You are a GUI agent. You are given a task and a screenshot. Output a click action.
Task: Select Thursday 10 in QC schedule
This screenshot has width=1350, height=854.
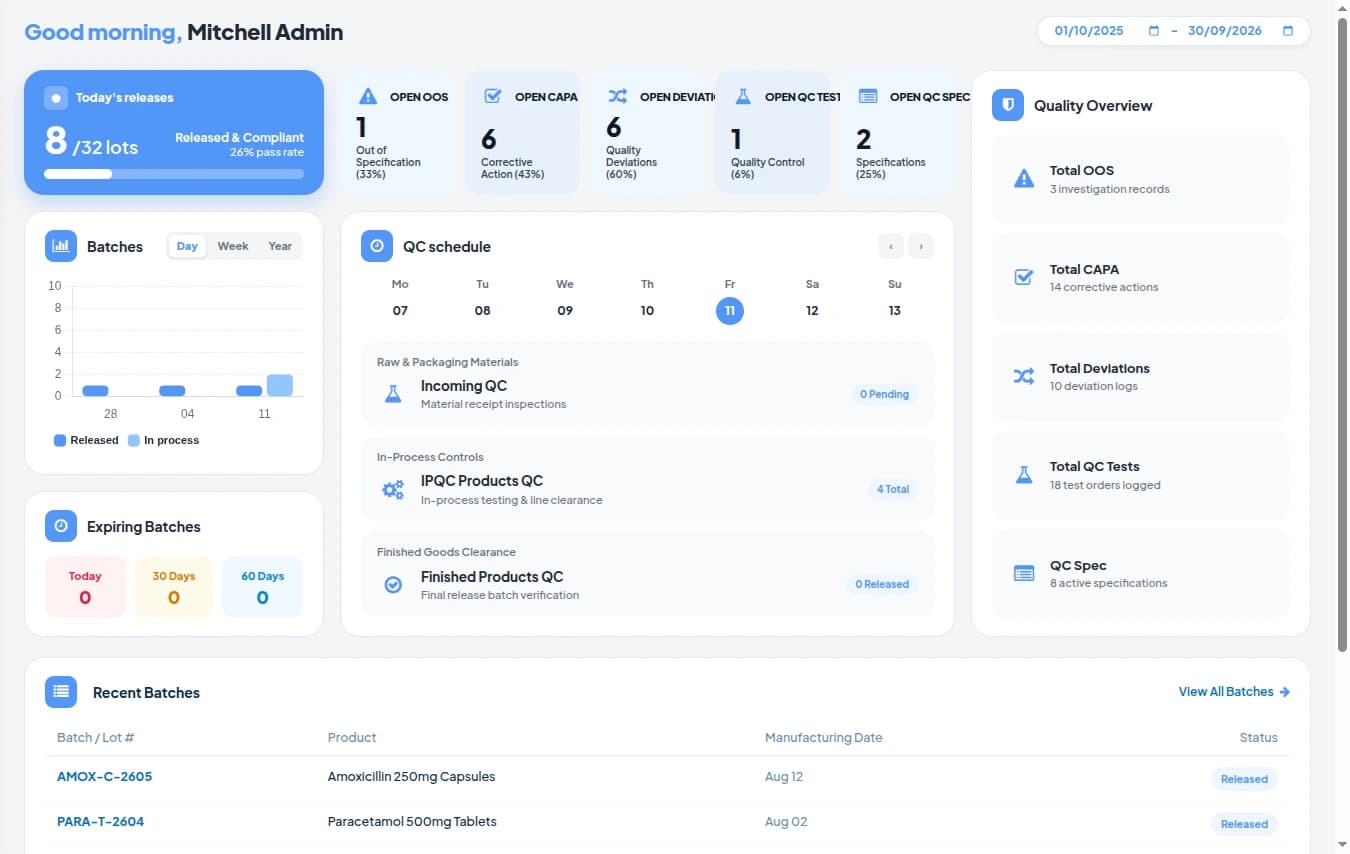pos(647,310)
